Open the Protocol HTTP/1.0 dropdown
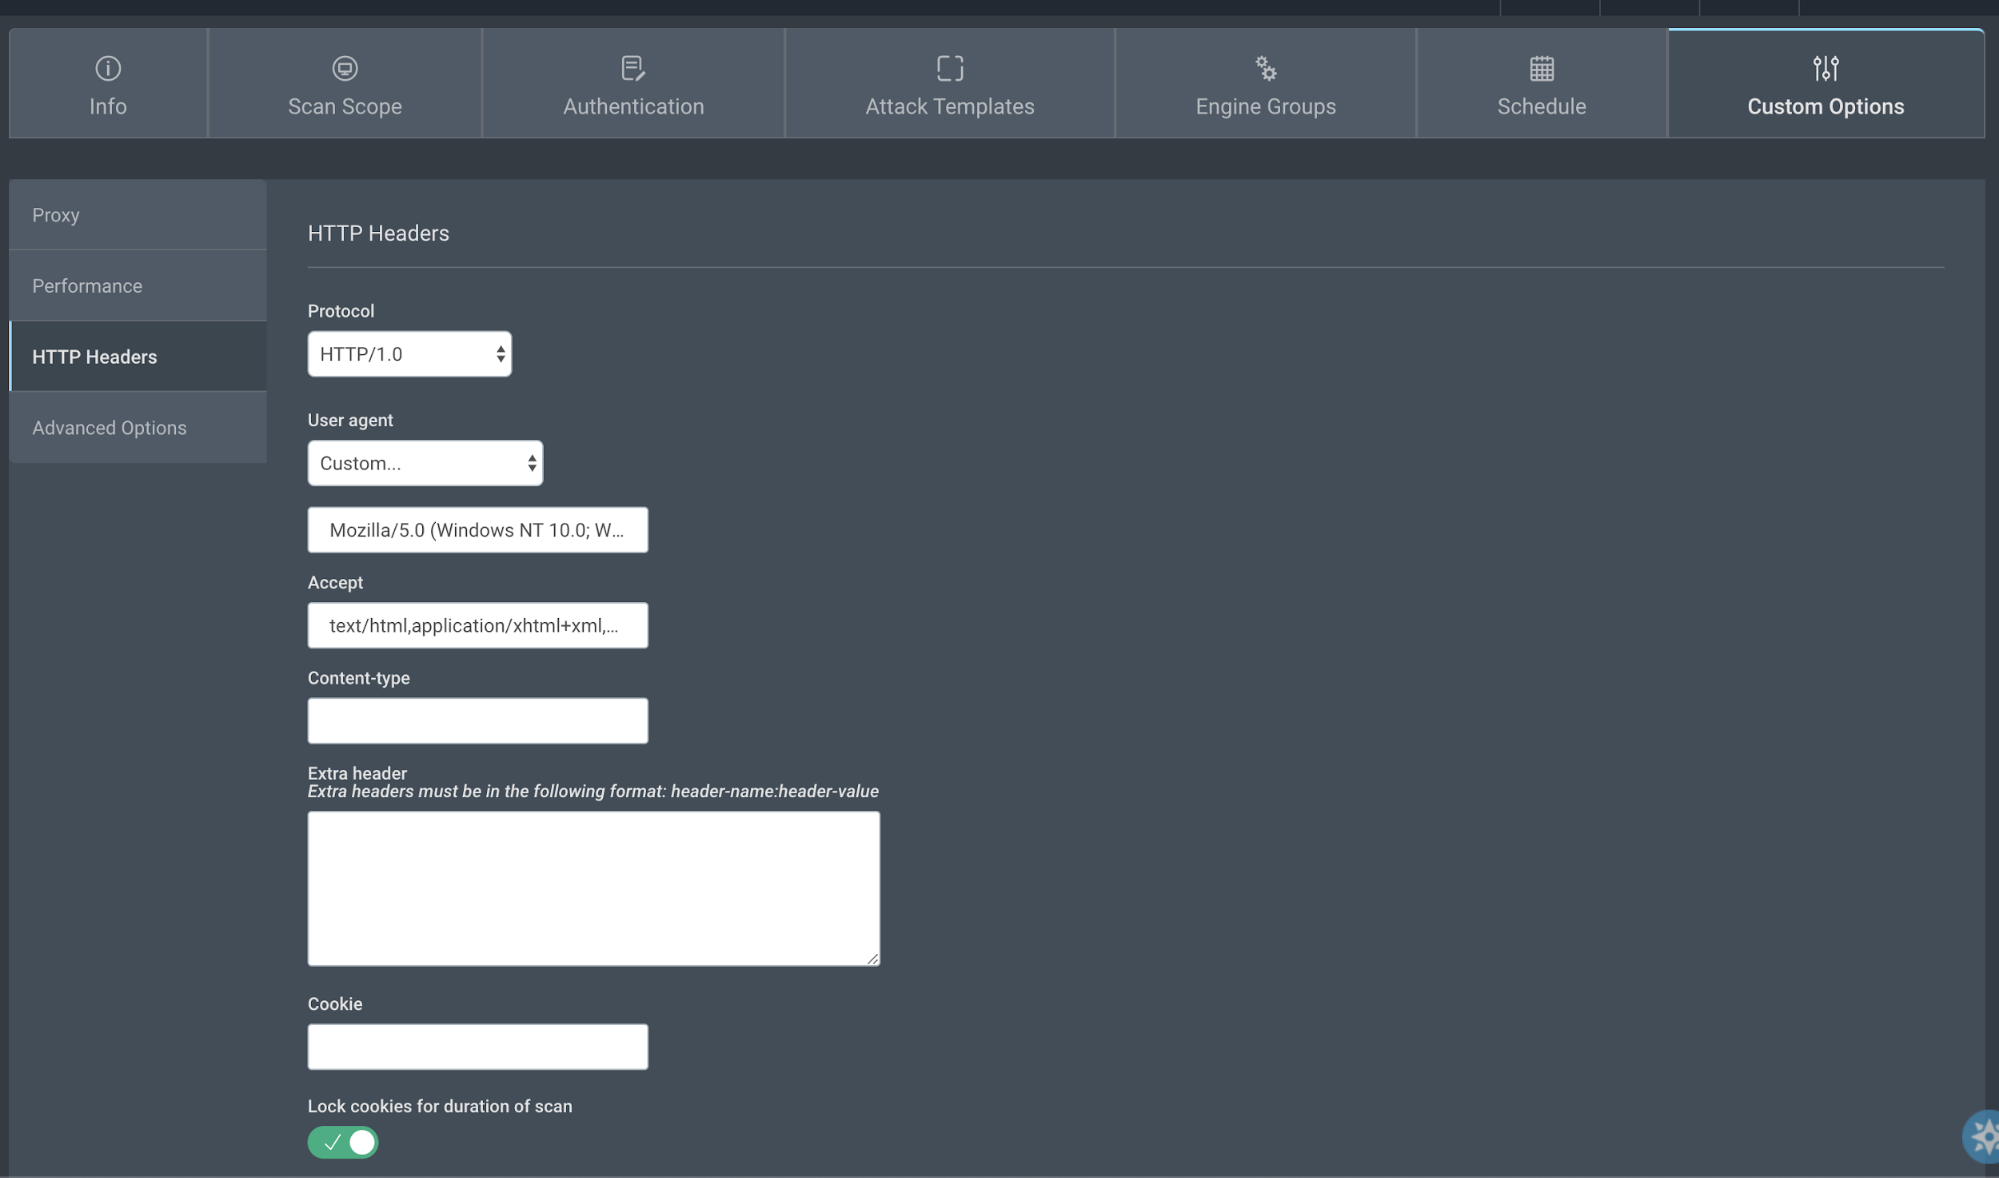Screen dimensions: 1999x1178 pos(409,354)
